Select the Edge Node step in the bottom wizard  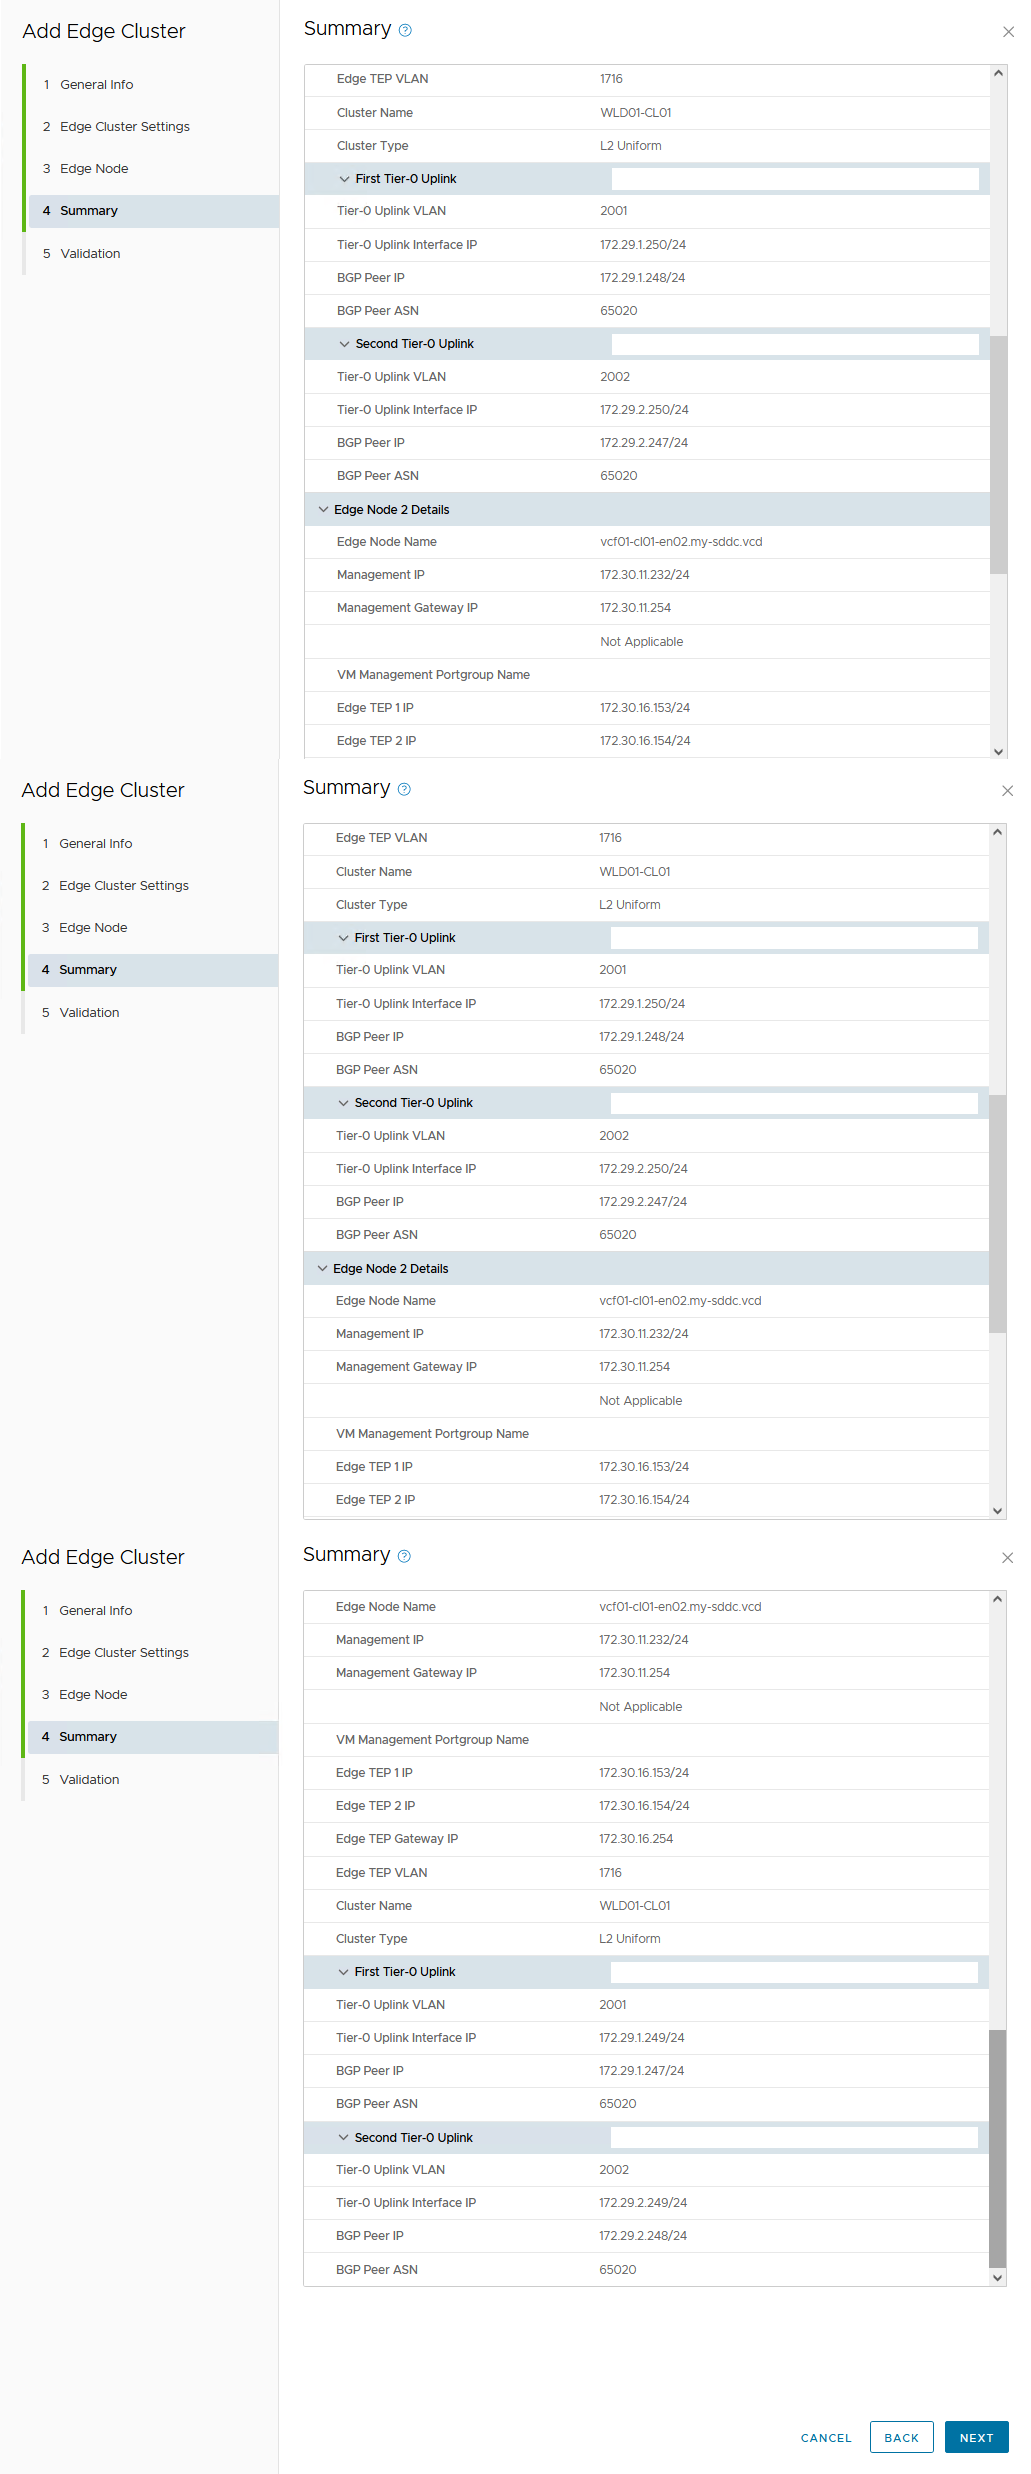click(x=93, y=1695)
